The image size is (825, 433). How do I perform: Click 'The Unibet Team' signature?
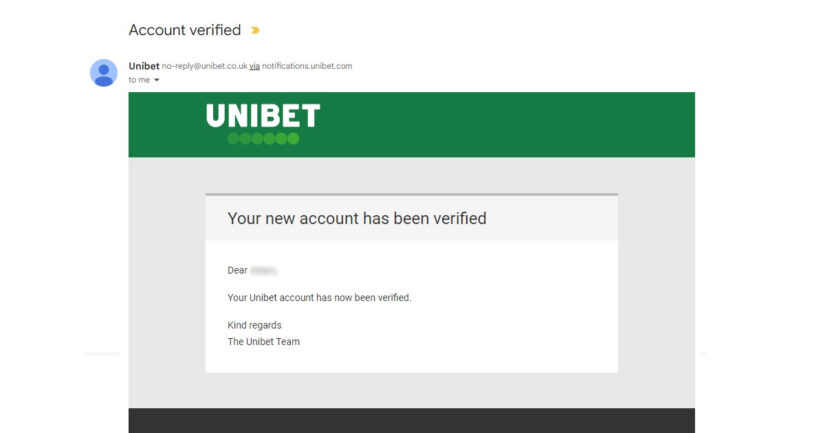click(x=264, y=341)
